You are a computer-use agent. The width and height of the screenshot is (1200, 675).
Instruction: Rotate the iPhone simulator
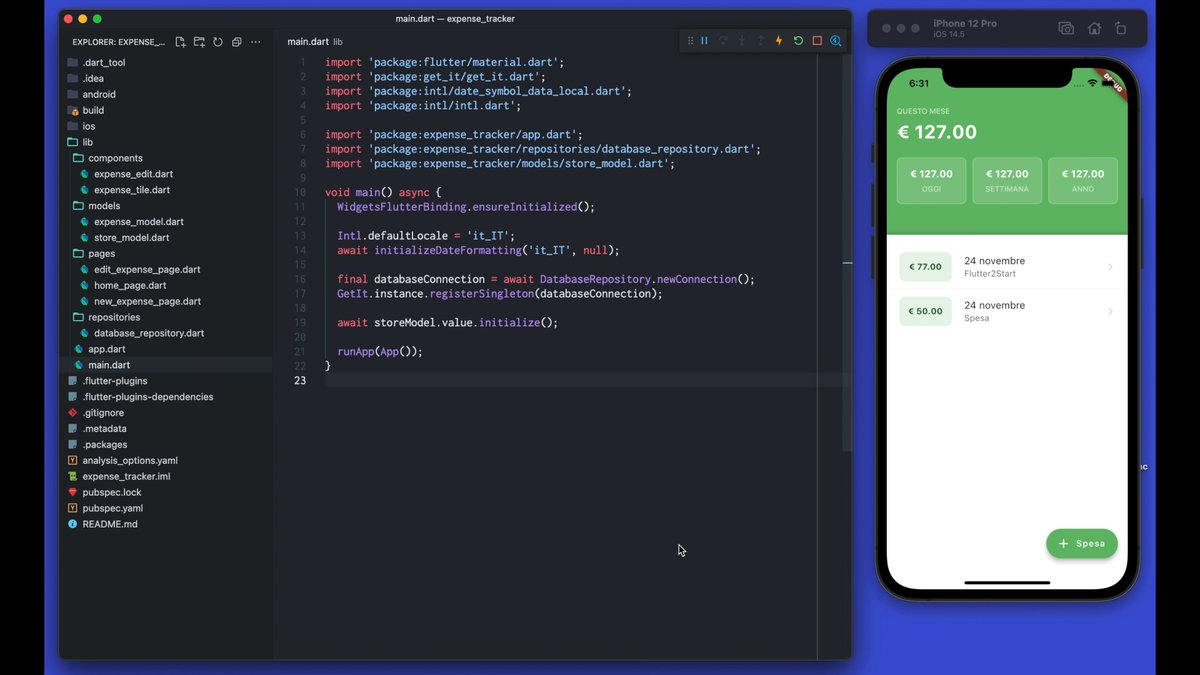coord(1120,29)
